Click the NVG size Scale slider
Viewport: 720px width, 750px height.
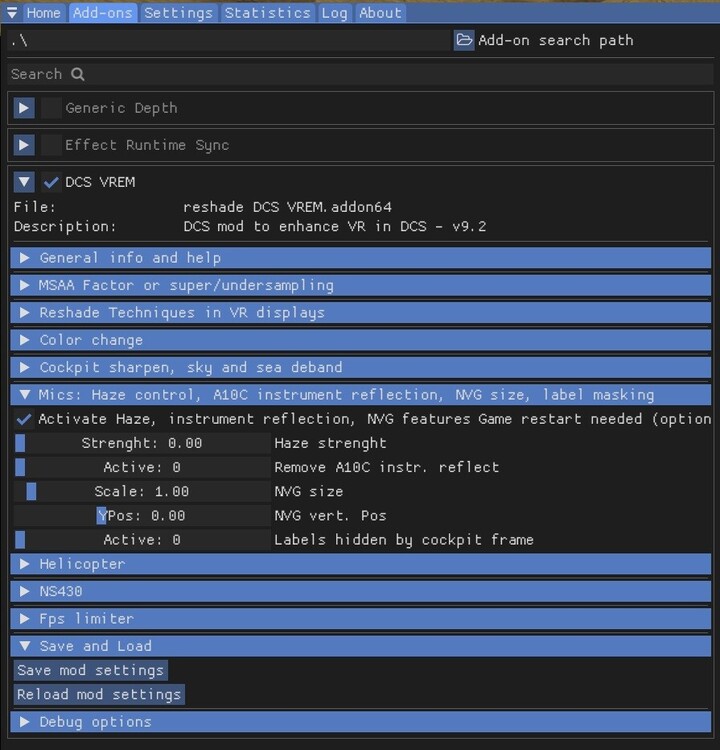click(141, 492)
